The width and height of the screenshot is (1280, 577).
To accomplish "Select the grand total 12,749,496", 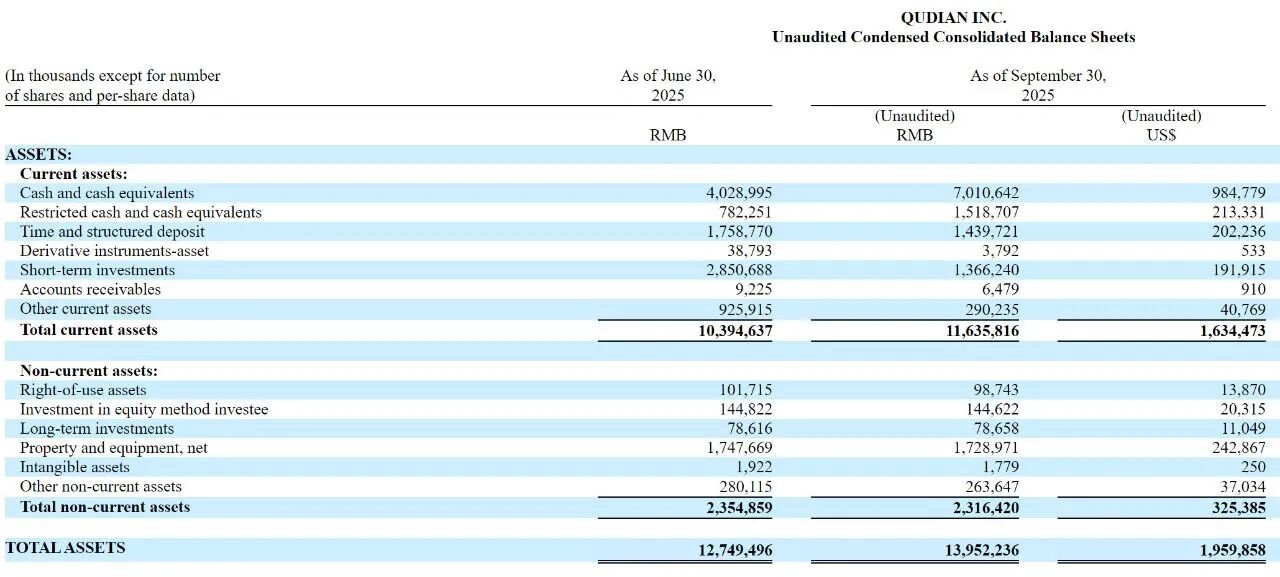I will click(x=735, y=550).
